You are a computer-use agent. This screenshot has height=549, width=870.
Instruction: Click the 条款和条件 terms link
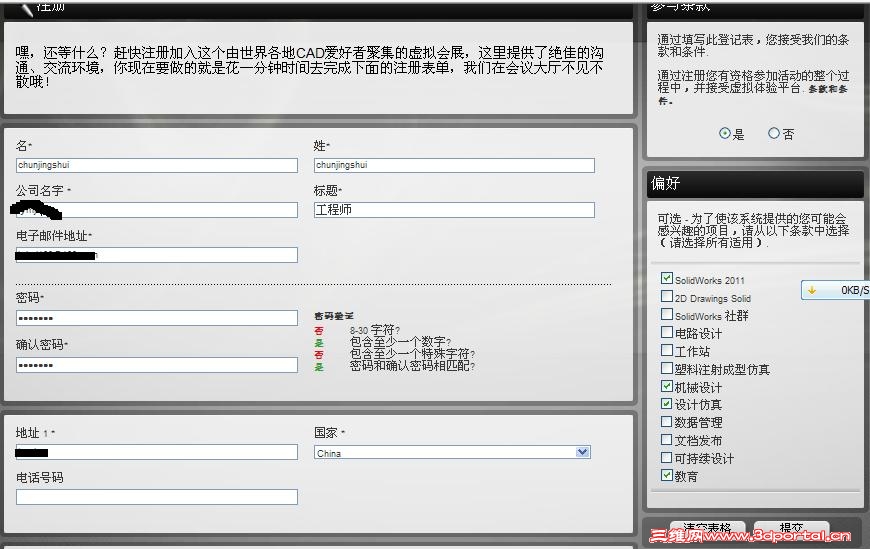pos(828,89)
